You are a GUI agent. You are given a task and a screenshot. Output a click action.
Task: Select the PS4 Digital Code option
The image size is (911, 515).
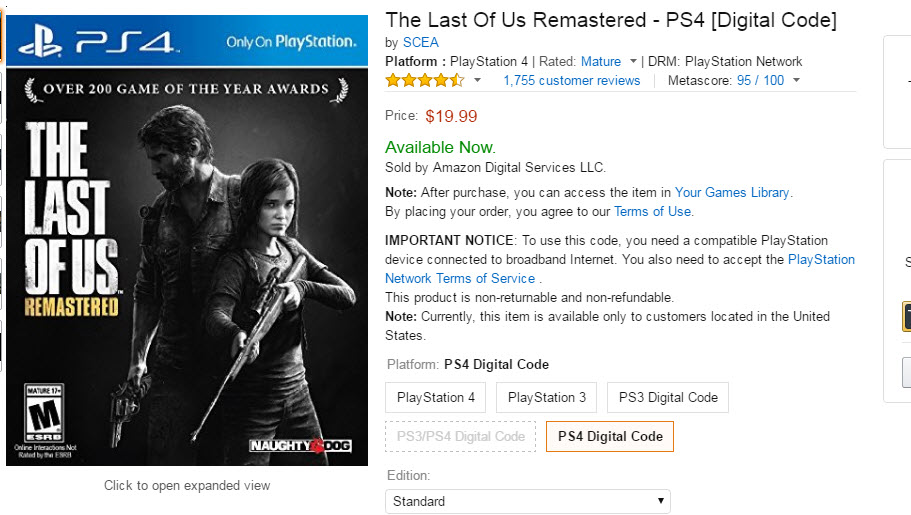610,436
